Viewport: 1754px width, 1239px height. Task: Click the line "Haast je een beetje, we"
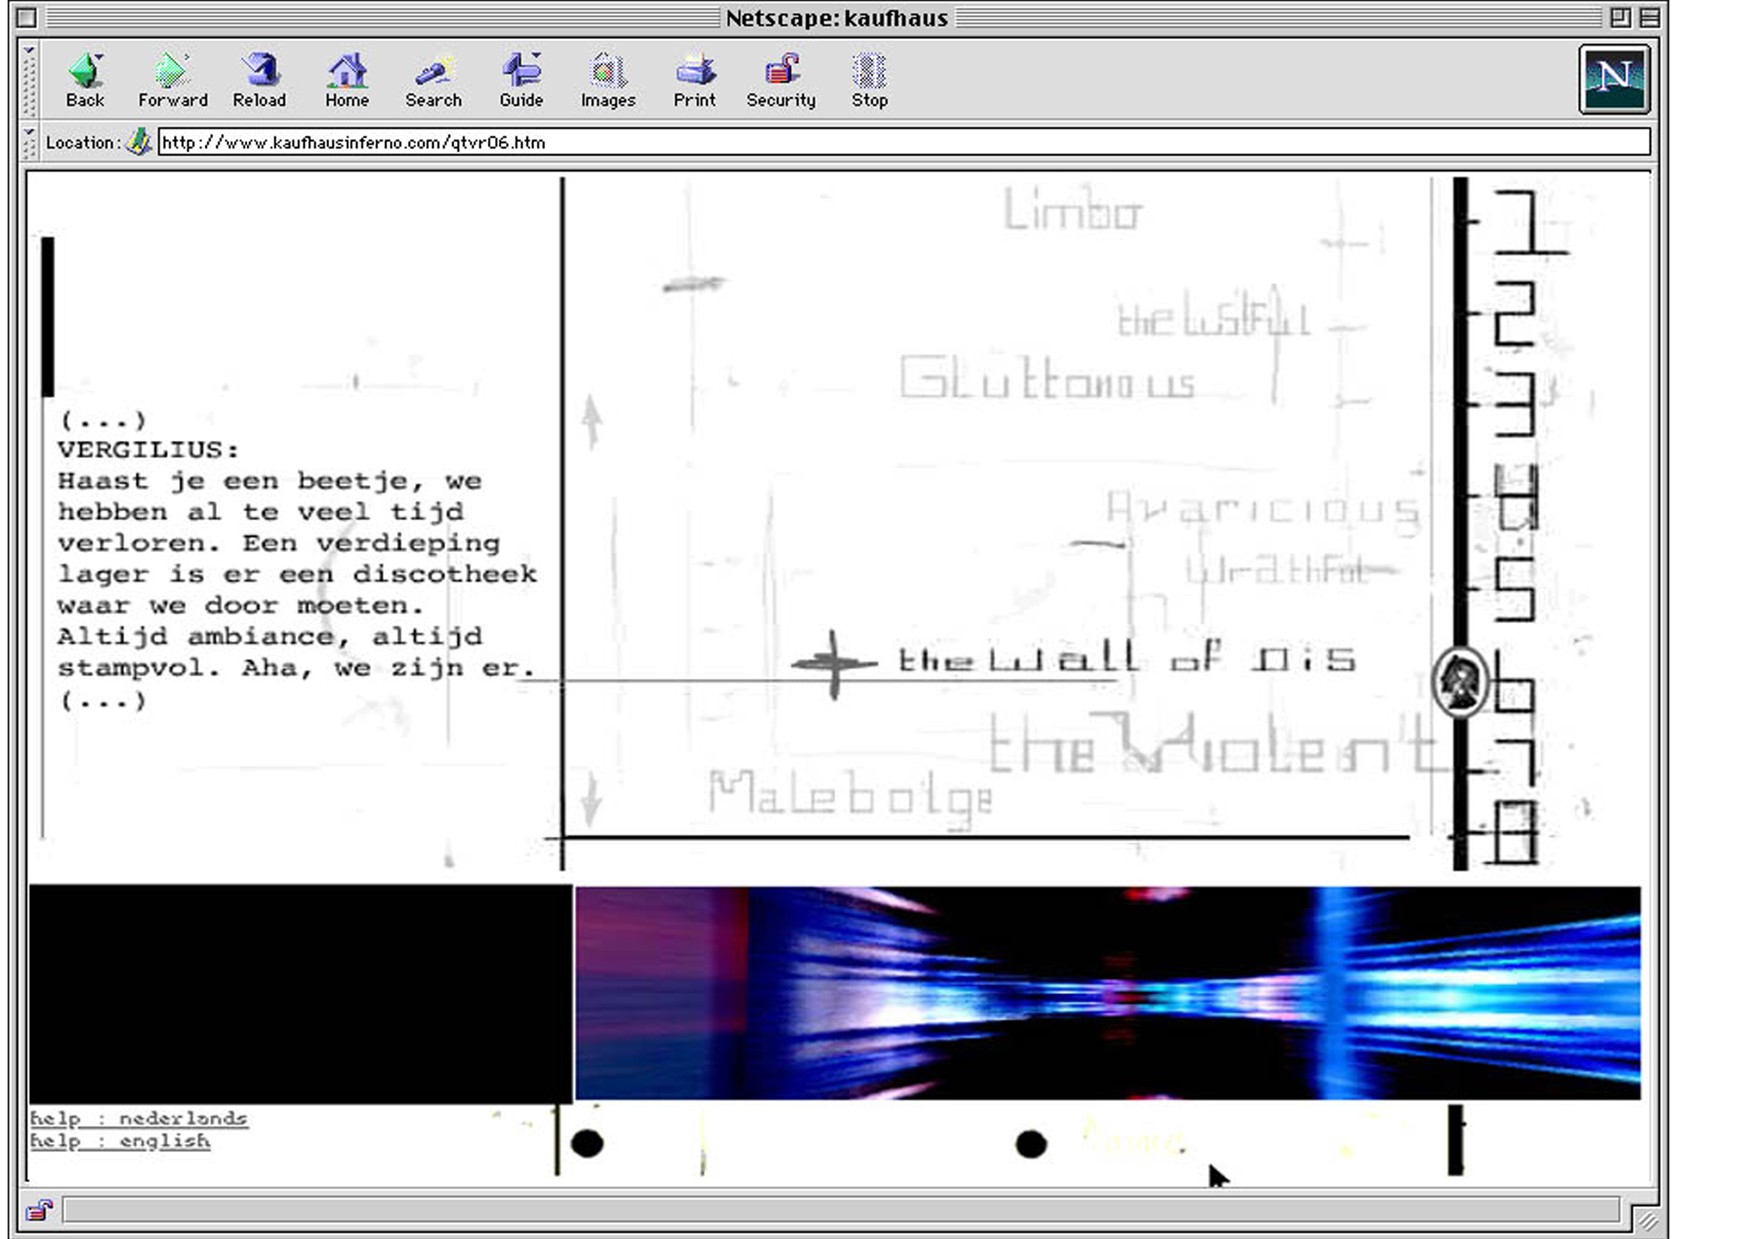[x=270, y=481]
